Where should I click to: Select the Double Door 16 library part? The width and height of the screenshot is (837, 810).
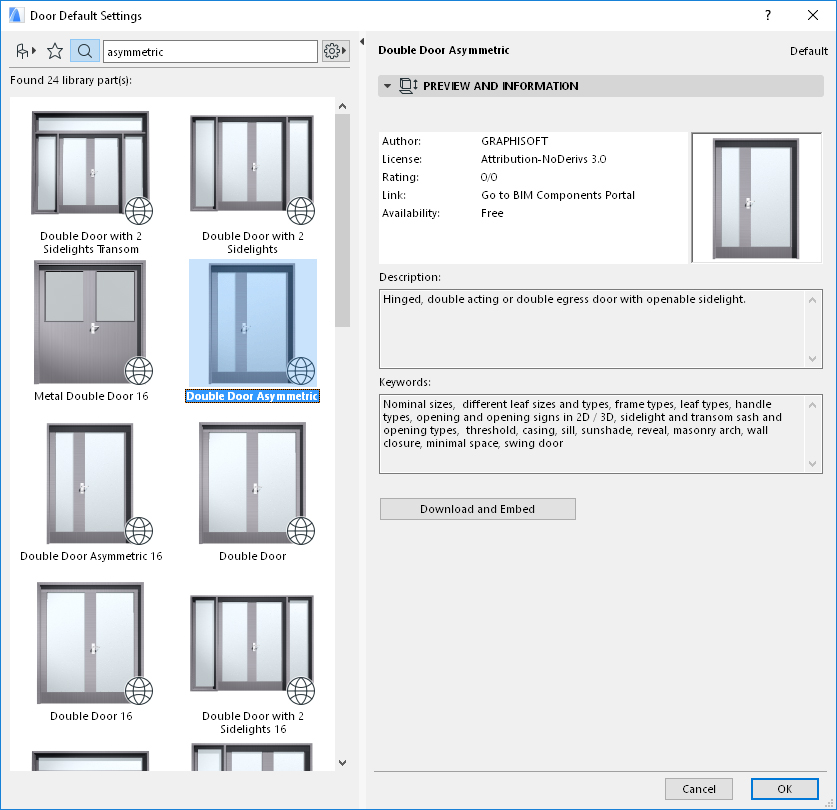91,645
